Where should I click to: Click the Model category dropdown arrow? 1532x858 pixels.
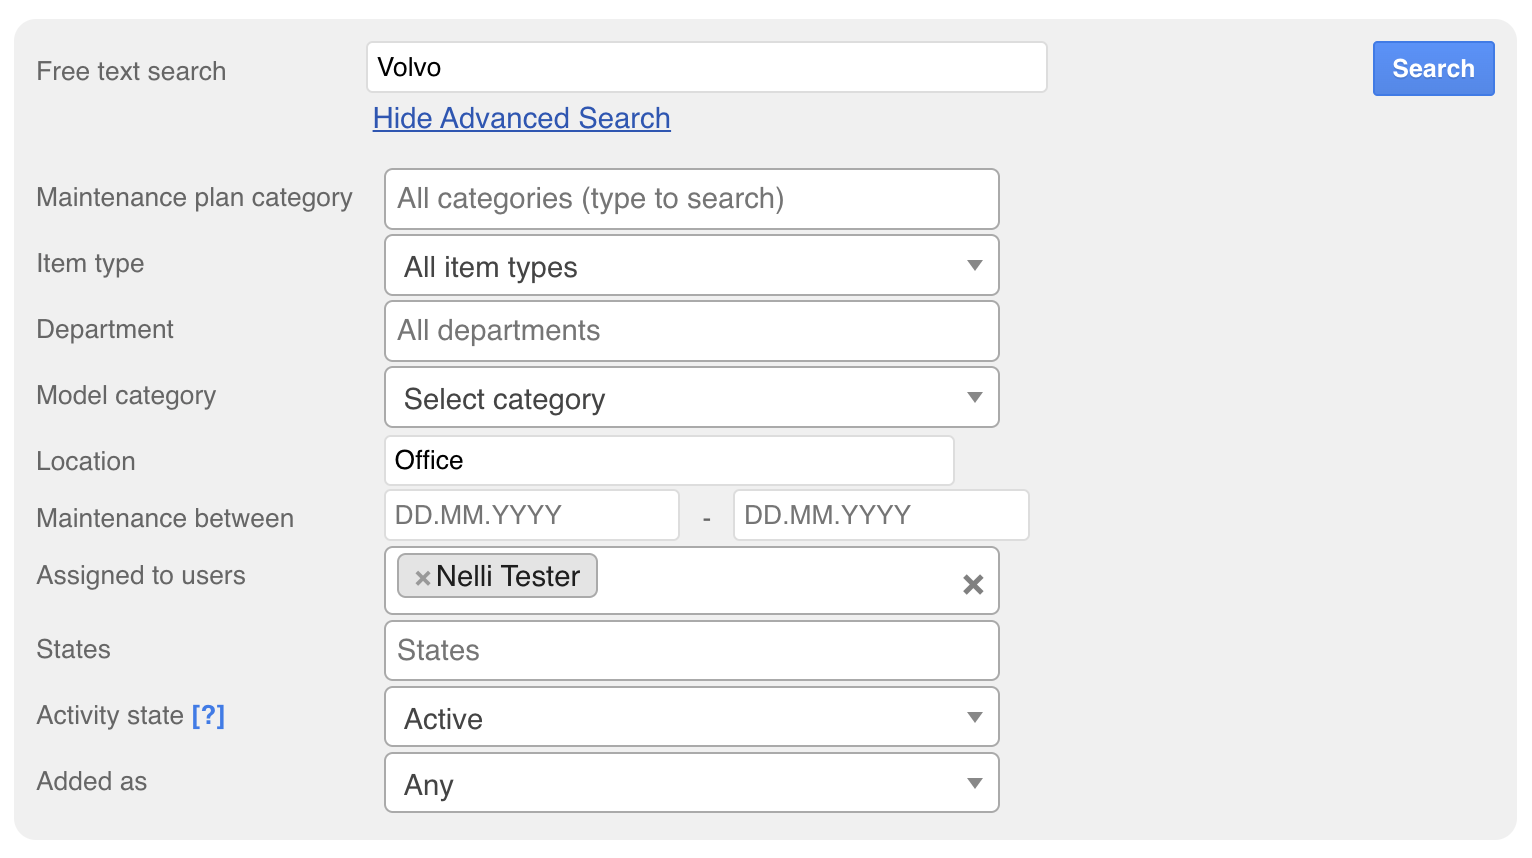click(x=974, y=398)
